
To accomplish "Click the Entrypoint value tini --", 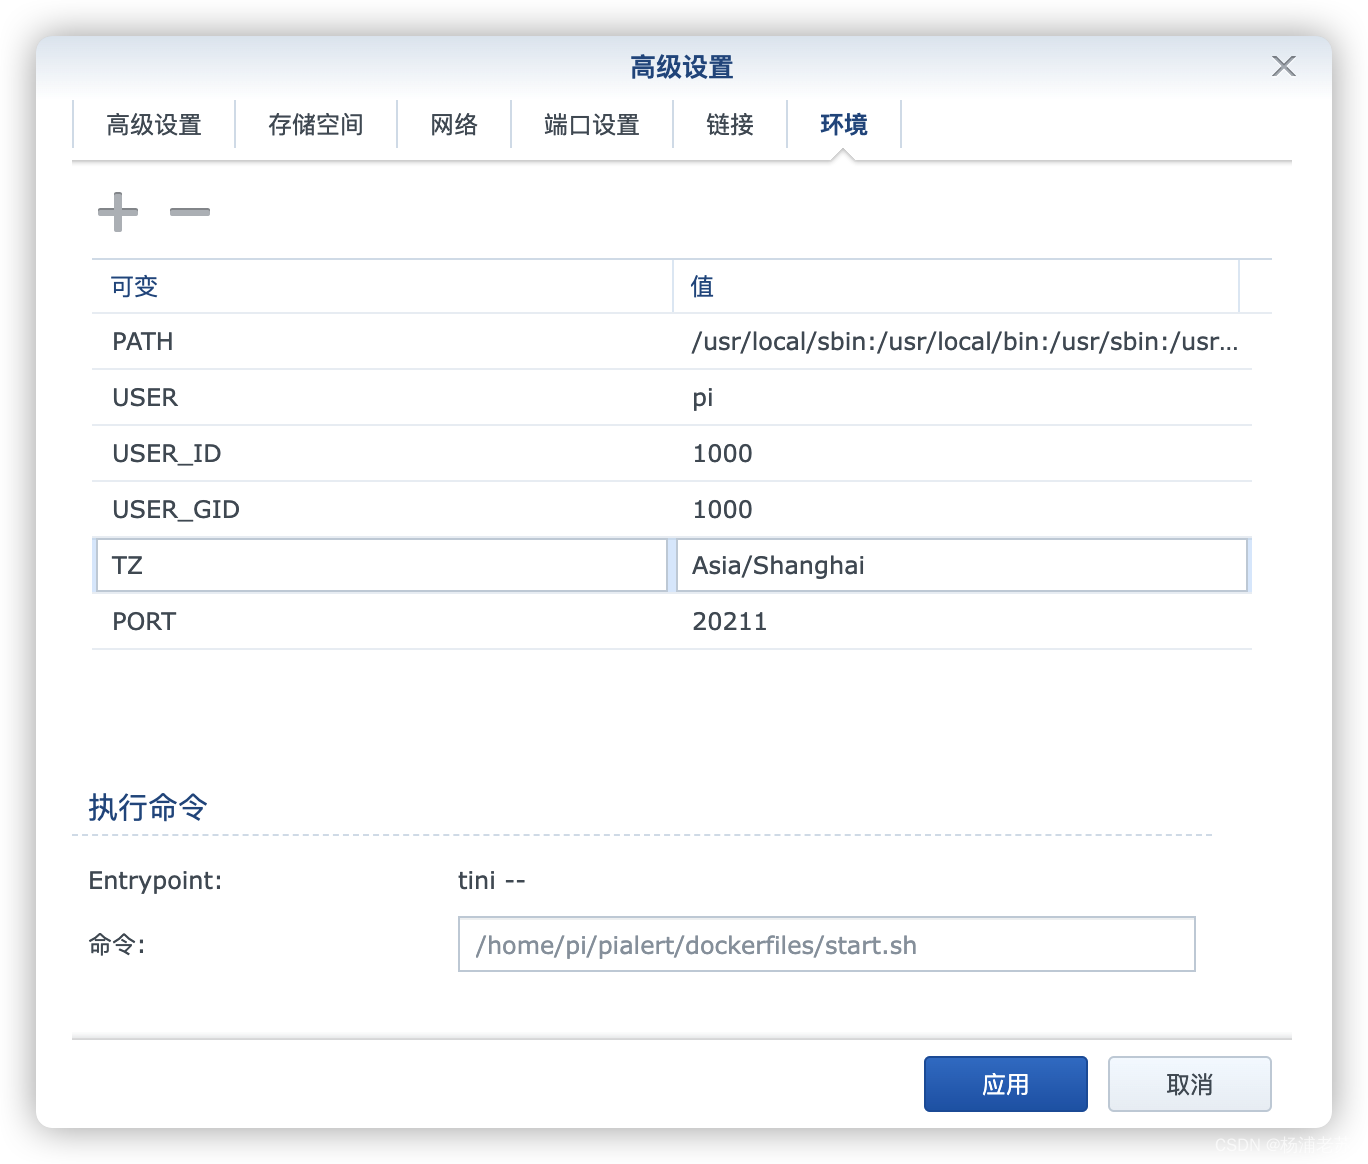I will pos(491,880).
